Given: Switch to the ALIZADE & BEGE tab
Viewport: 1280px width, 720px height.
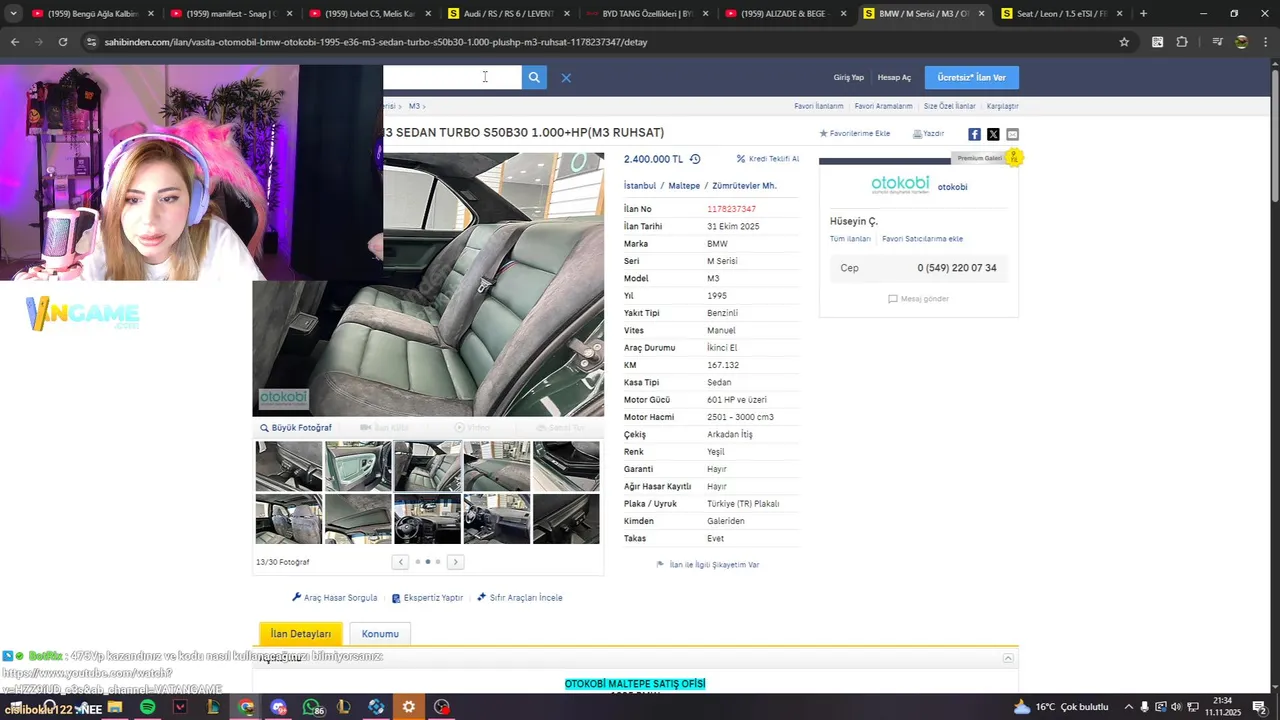Looking at the screenshot, I should click(x=784, y=14).
